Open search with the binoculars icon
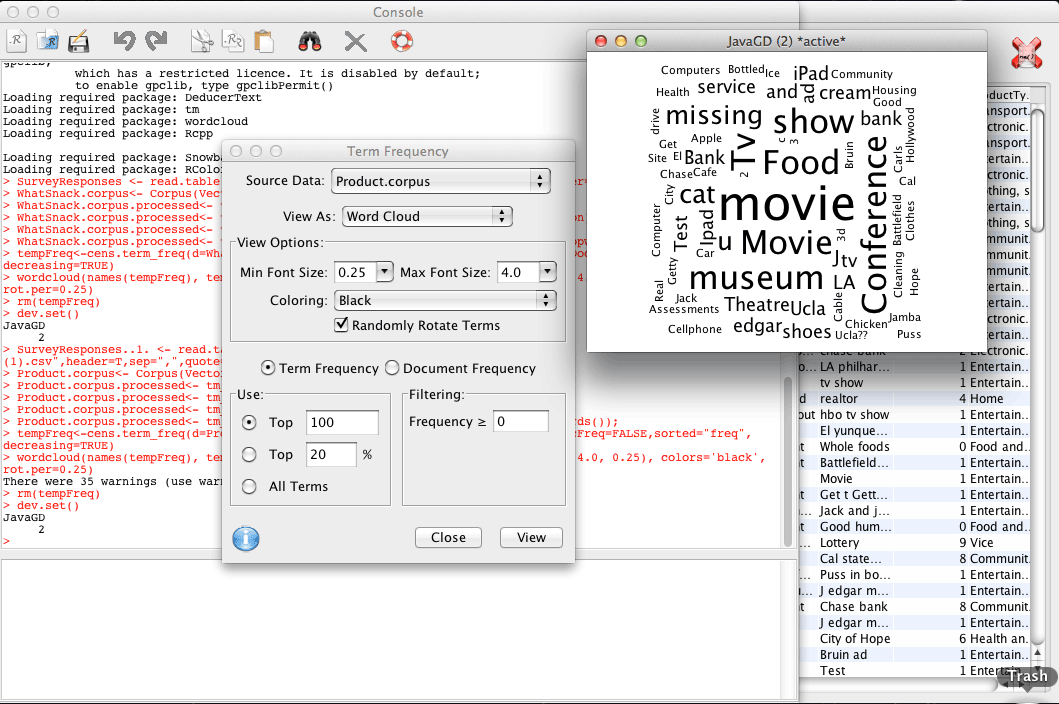Image resolution: width=1059 pixels, height=704 pixels. coord(310,41)
